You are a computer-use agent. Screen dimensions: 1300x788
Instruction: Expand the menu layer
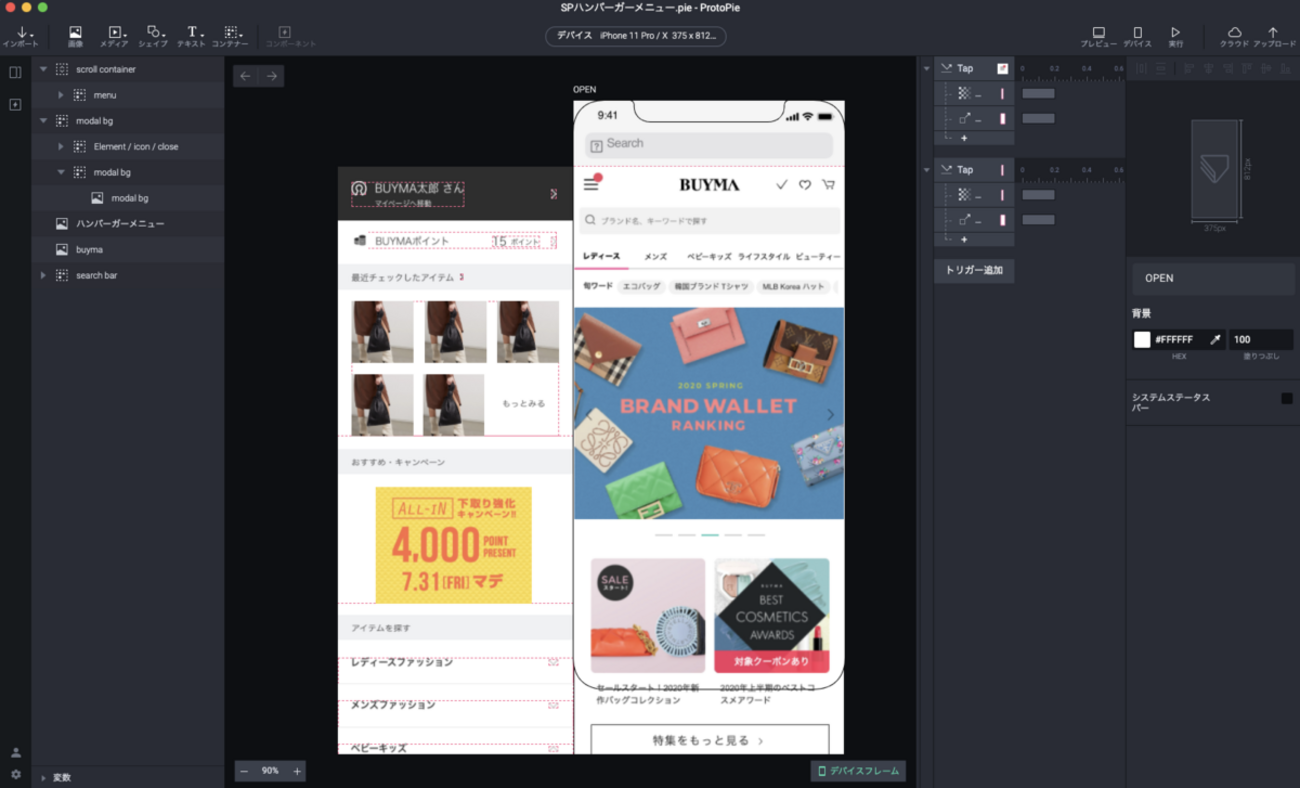pyautogui.click(x=61, y=95)
